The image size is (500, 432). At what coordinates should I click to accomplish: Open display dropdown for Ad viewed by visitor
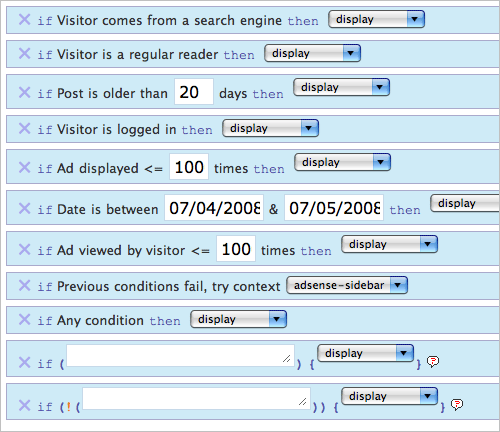(390, 244)
